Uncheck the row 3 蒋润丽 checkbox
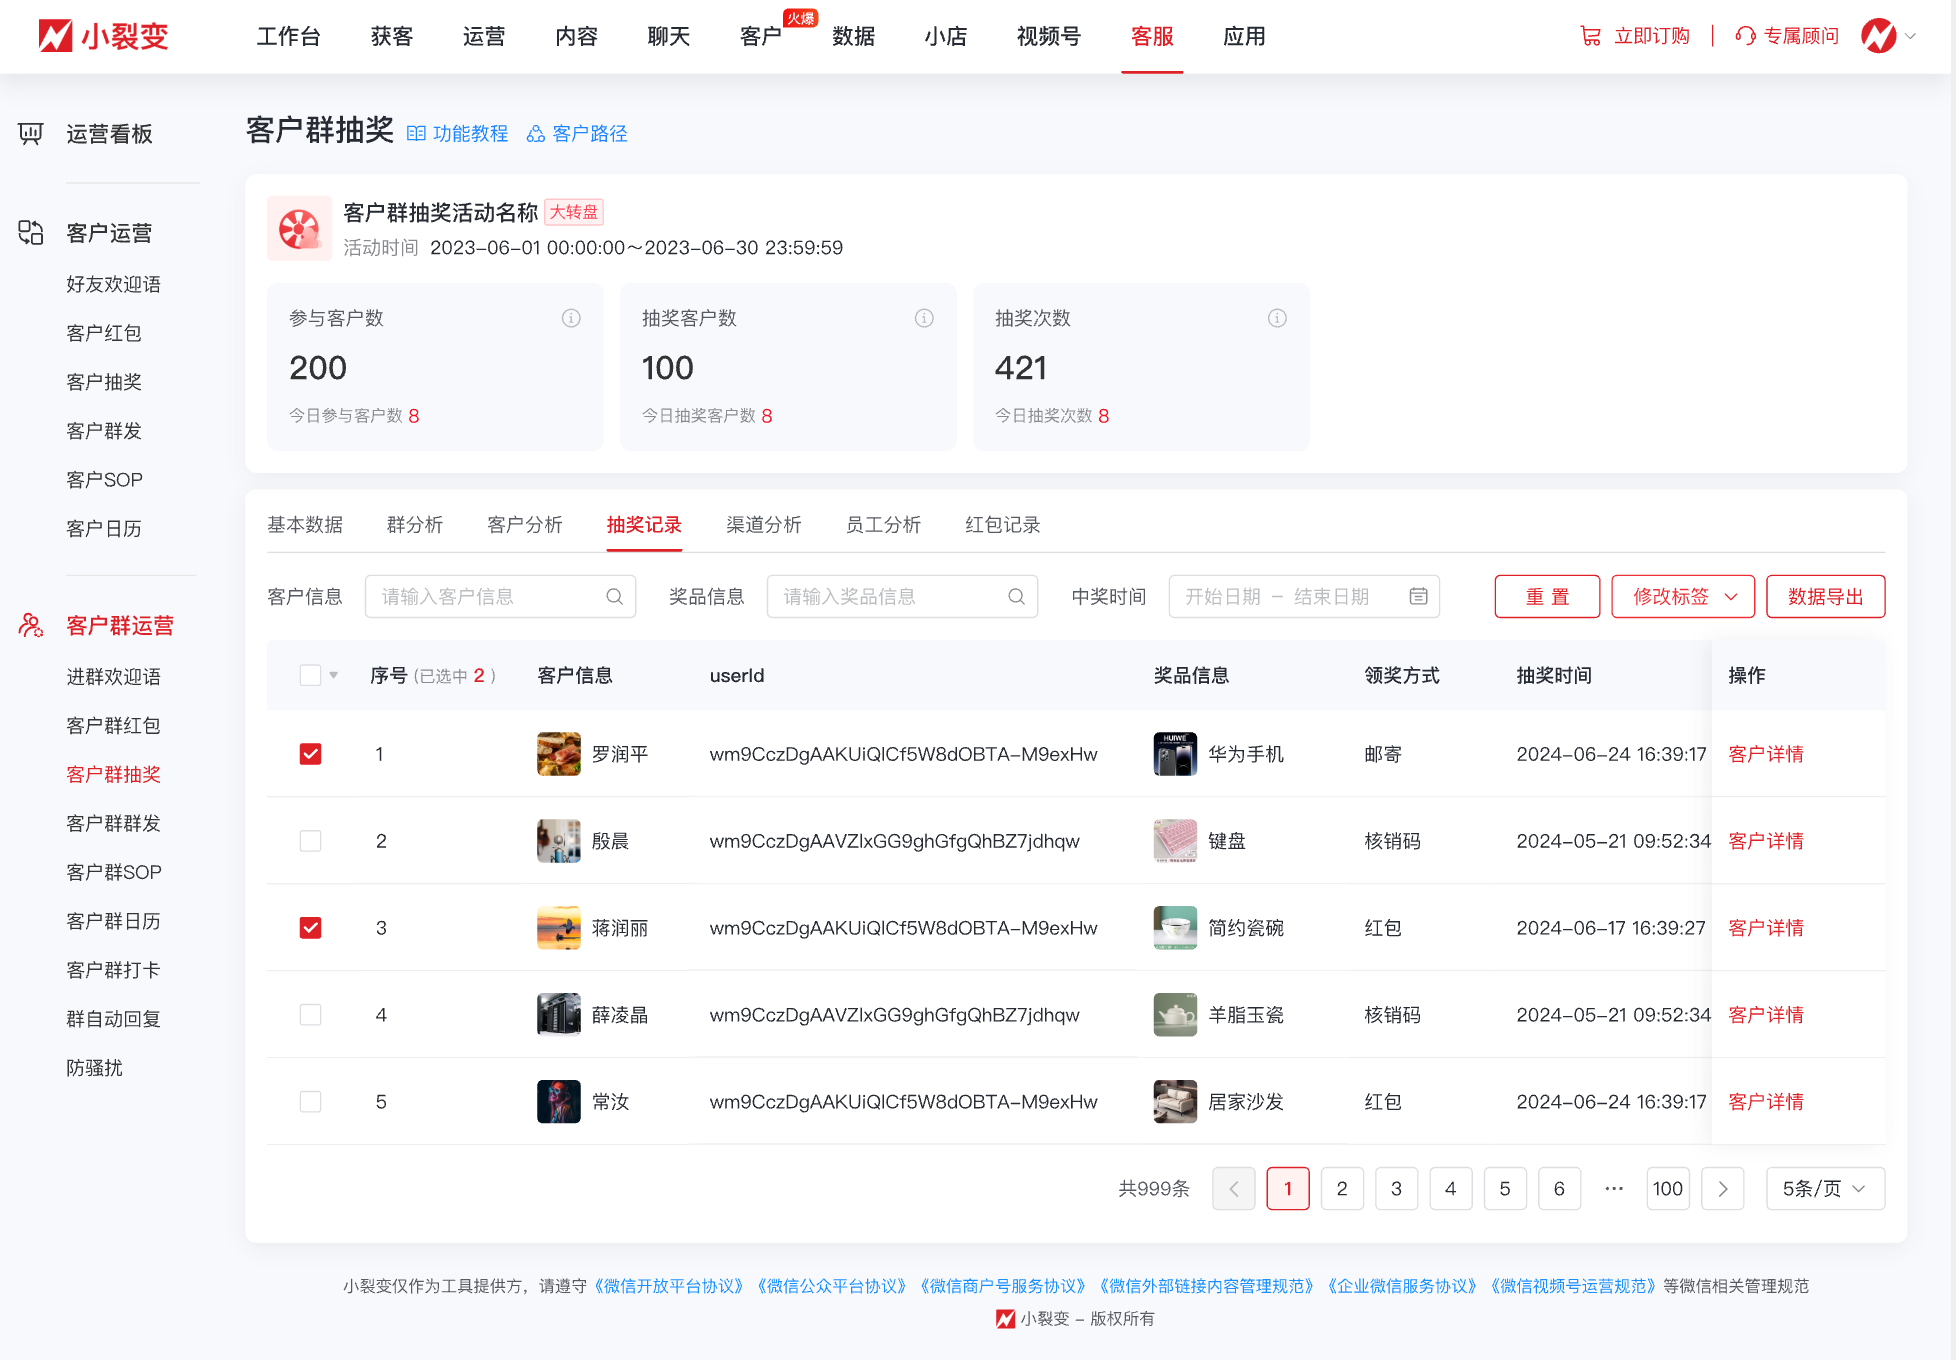 pos(310,928)
